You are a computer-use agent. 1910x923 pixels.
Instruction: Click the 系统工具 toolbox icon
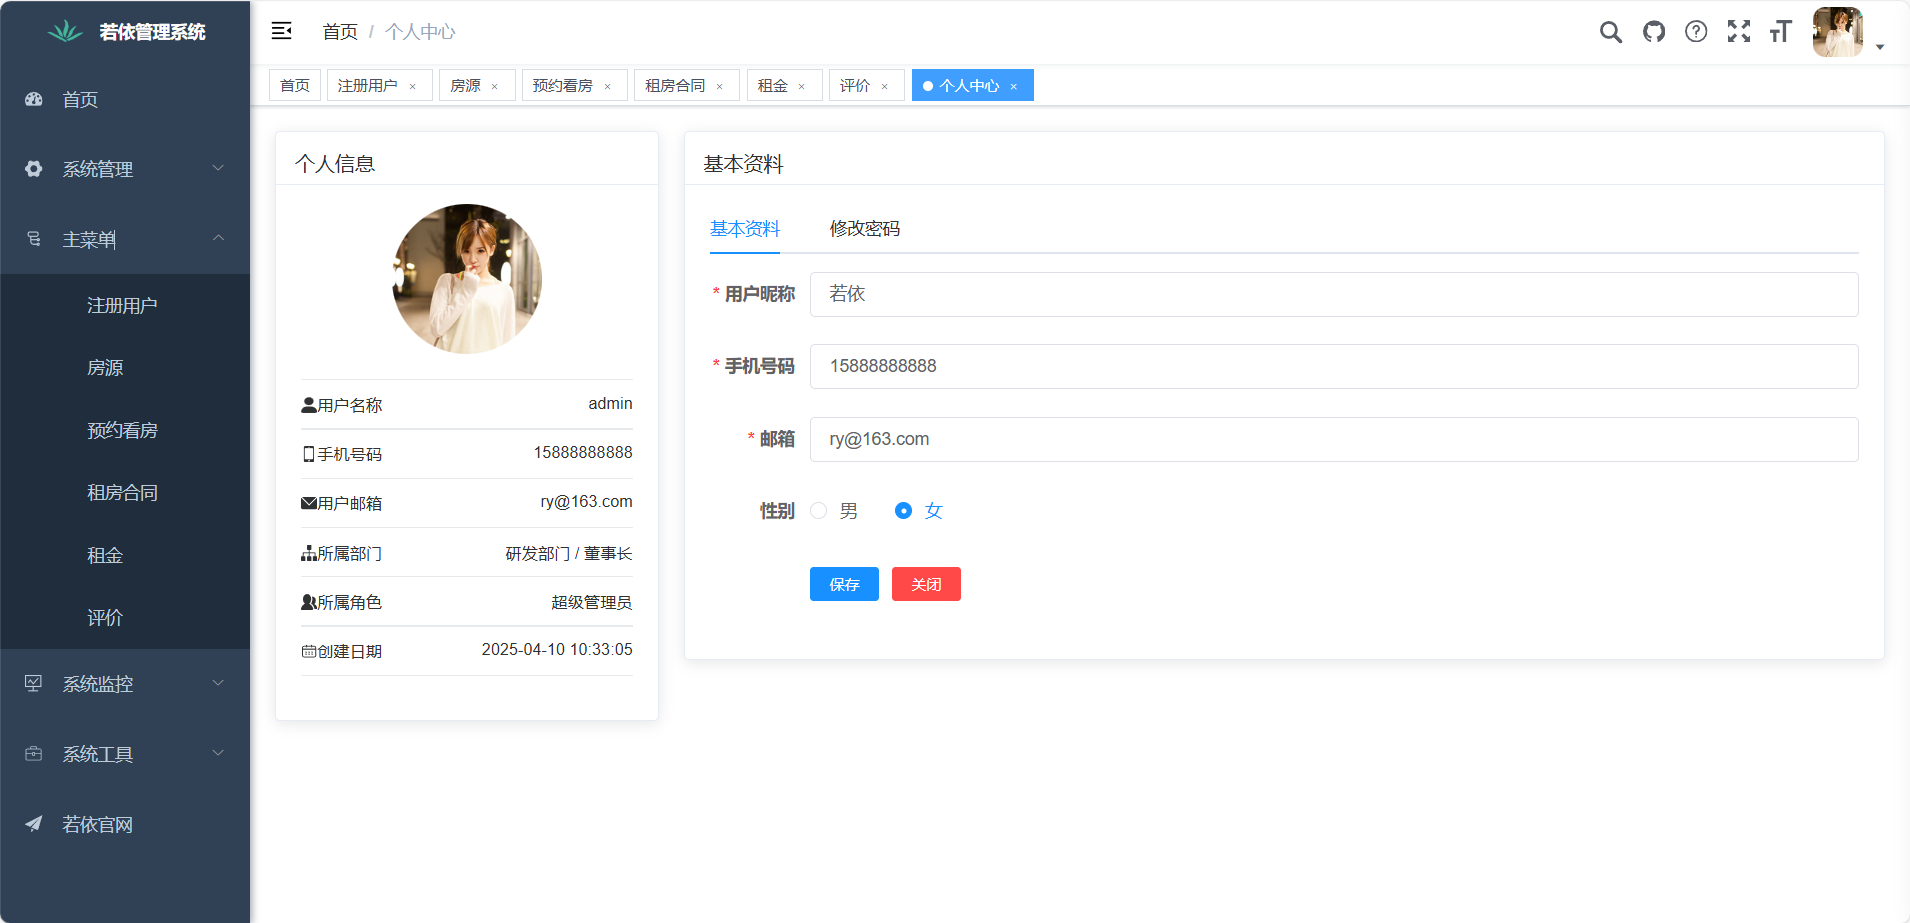coord(34,753)
